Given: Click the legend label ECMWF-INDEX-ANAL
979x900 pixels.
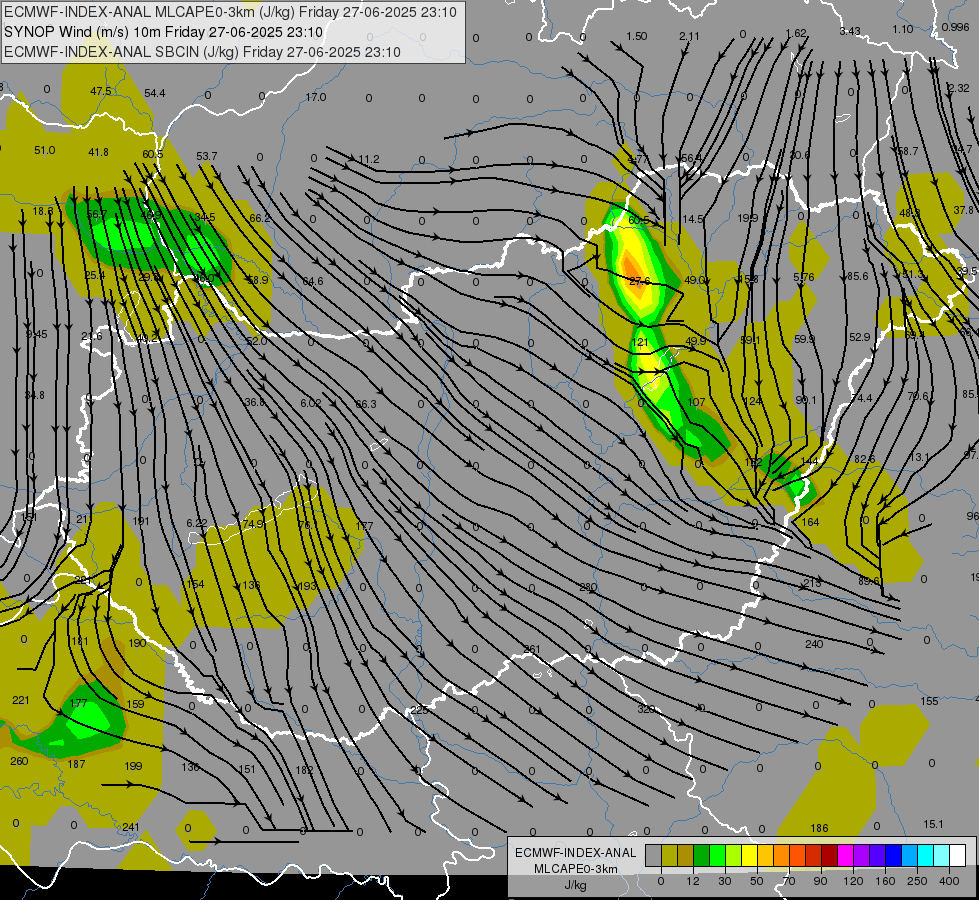Looking at the screenshot, I should click(576, 853).
